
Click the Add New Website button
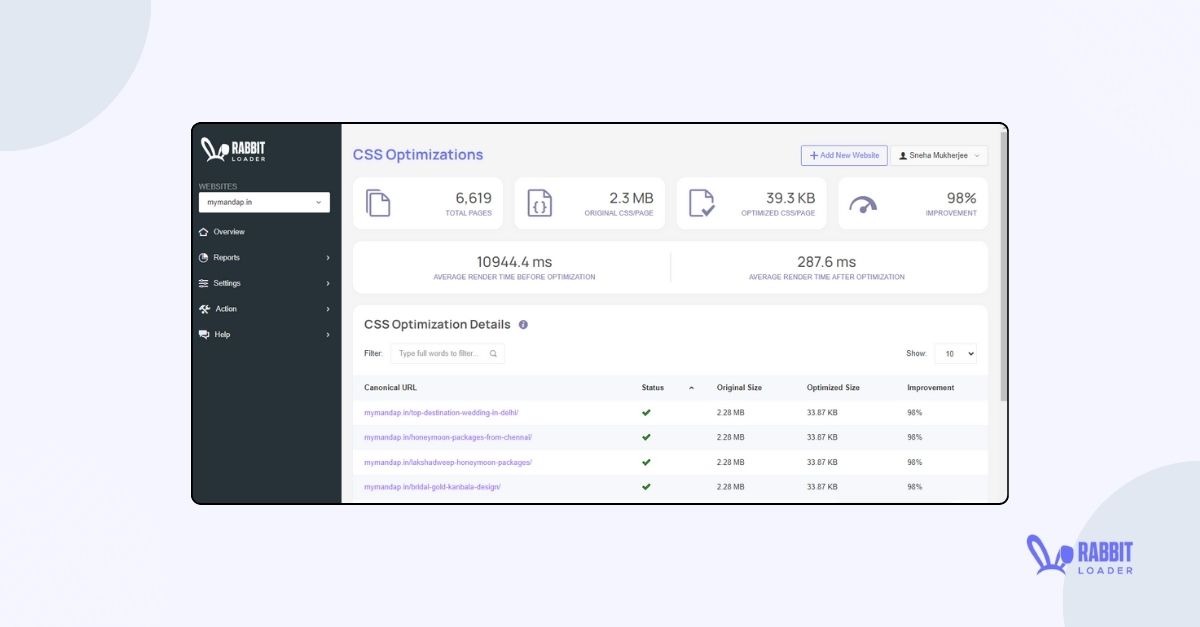(843, 155)
